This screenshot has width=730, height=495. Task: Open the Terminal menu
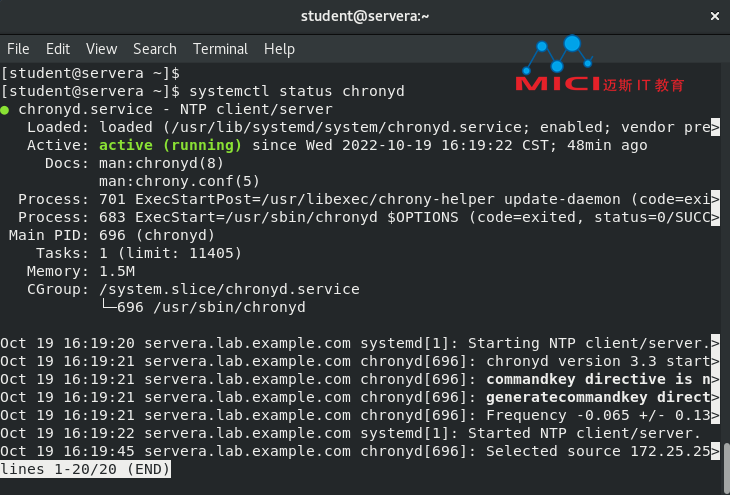(x=220, y=49)
